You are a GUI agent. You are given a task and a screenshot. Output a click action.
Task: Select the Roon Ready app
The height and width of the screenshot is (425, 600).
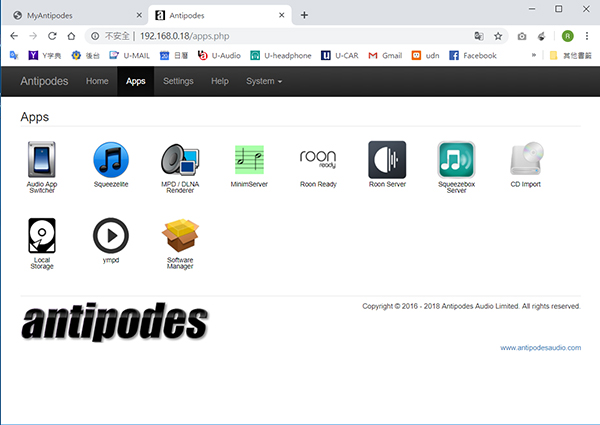318,159
